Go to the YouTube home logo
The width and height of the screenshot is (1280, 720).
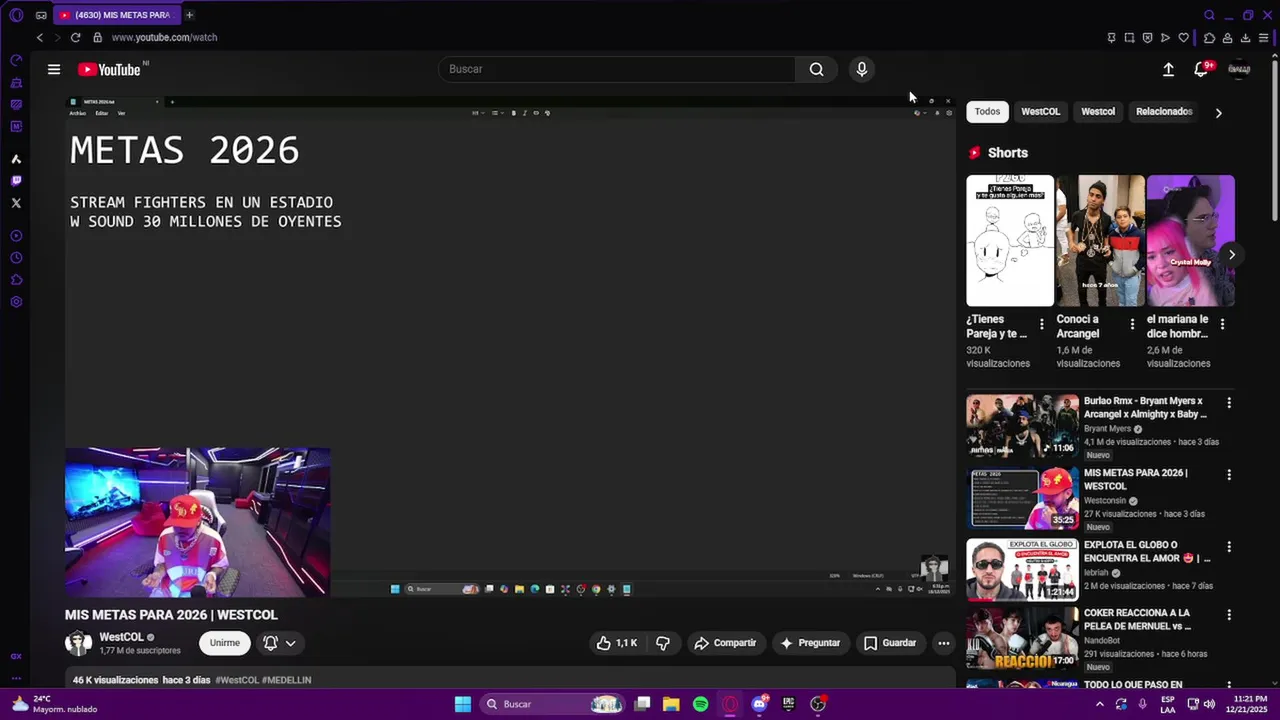[109, 69]
